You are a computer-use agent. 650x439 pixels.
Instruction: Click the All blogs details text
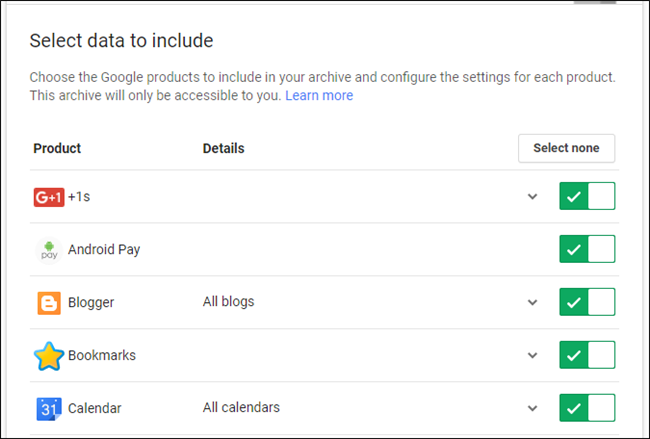(x=228, y=302)
